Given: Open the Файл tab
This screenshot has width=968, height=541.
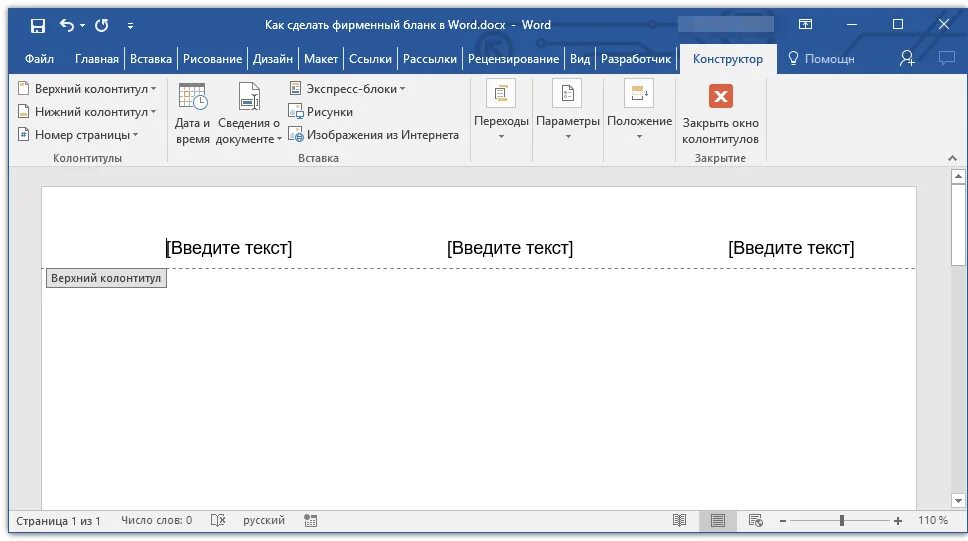Looking at the screenshot, I should coord(39,59).
